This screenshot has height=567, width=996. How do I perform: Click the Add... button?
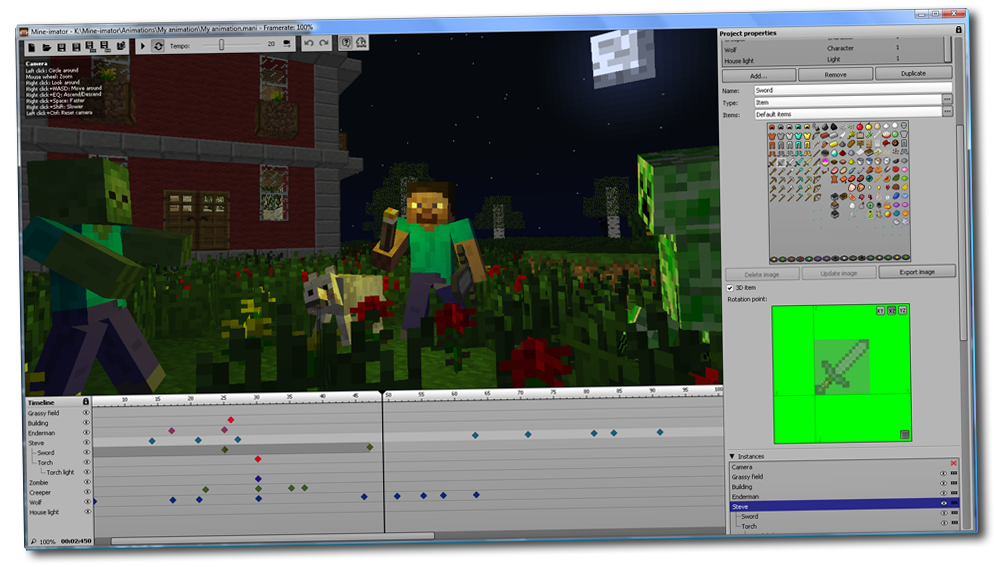pyautogui.click(x=758, y=75)
